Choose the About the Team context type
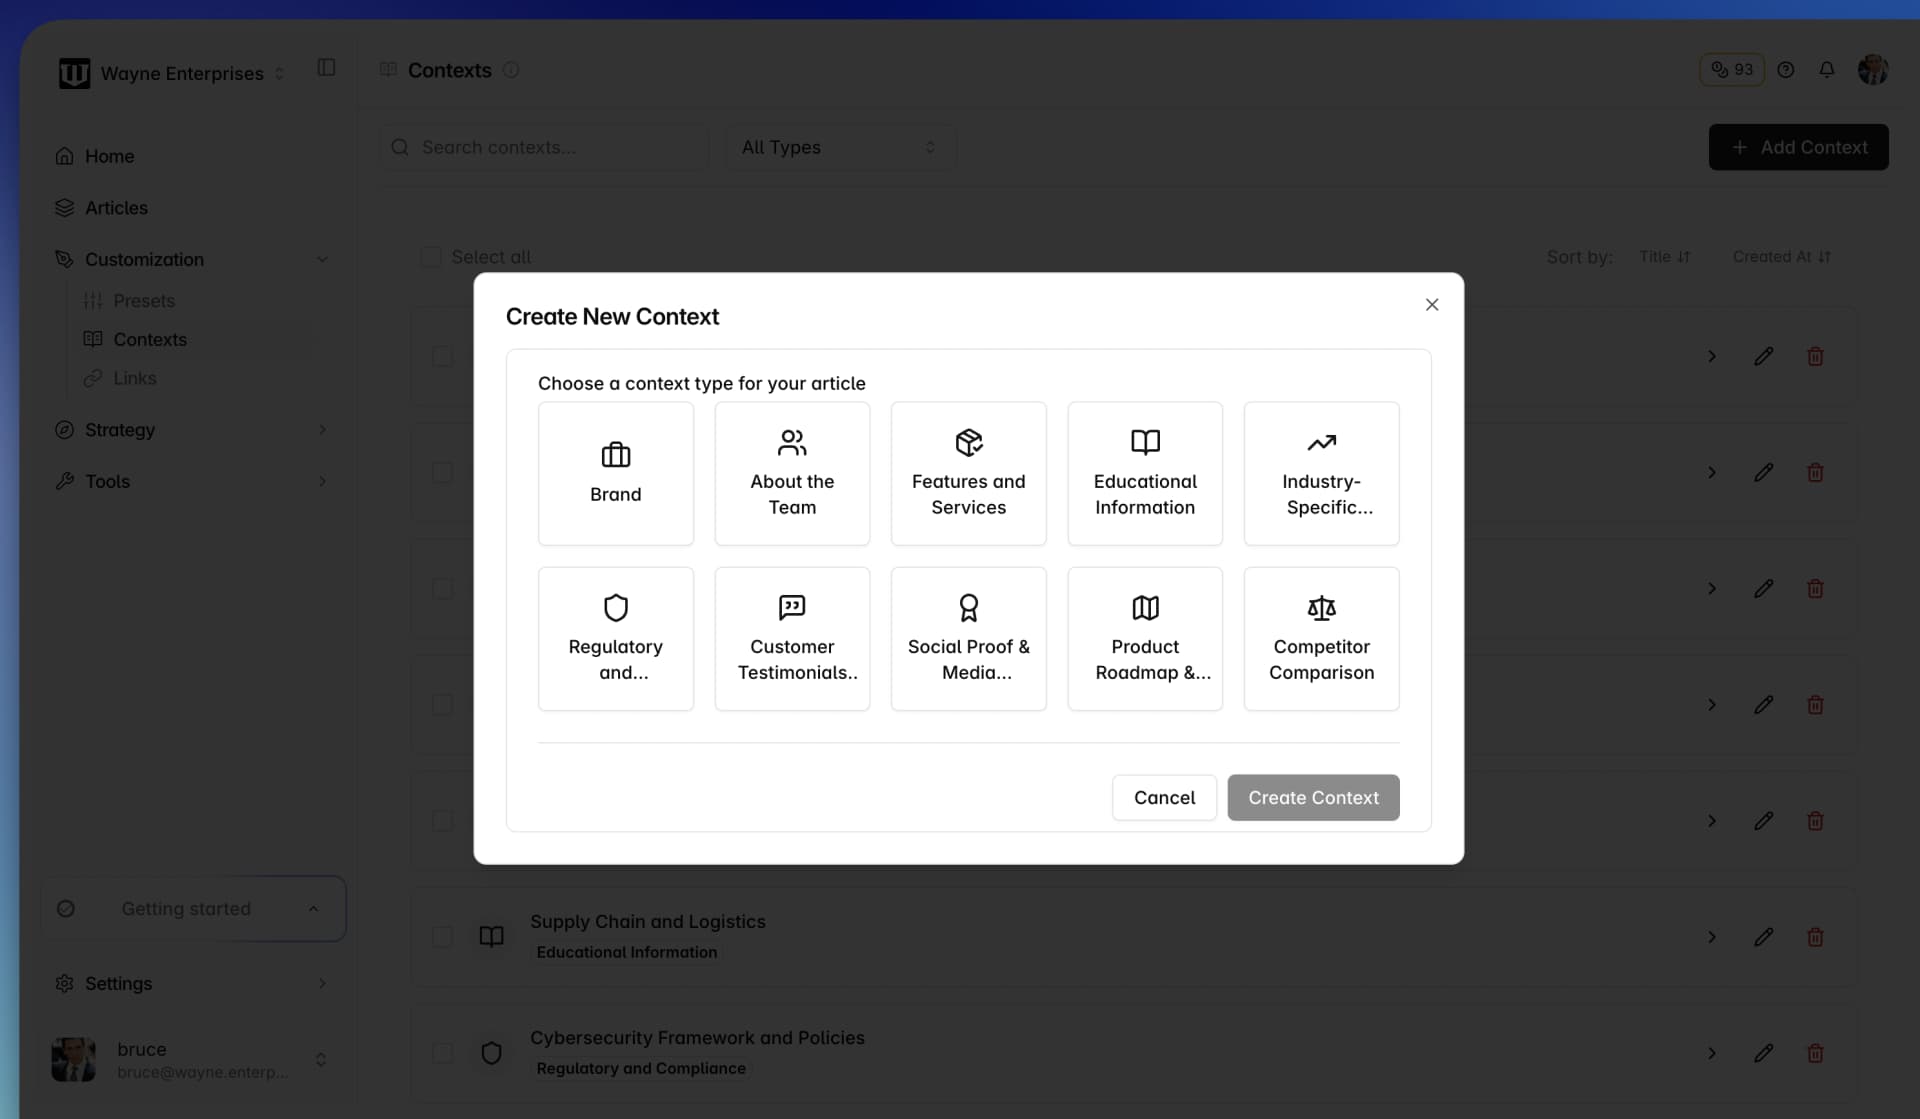The height and width of the screenshot is (1119, 1920). tap(792, 474)
